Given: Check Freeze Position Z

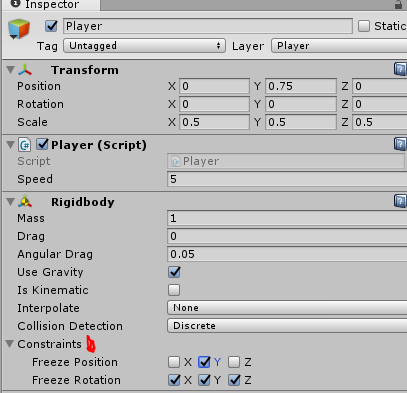Looking at the screenshot, I should click(x=234, y=362).
